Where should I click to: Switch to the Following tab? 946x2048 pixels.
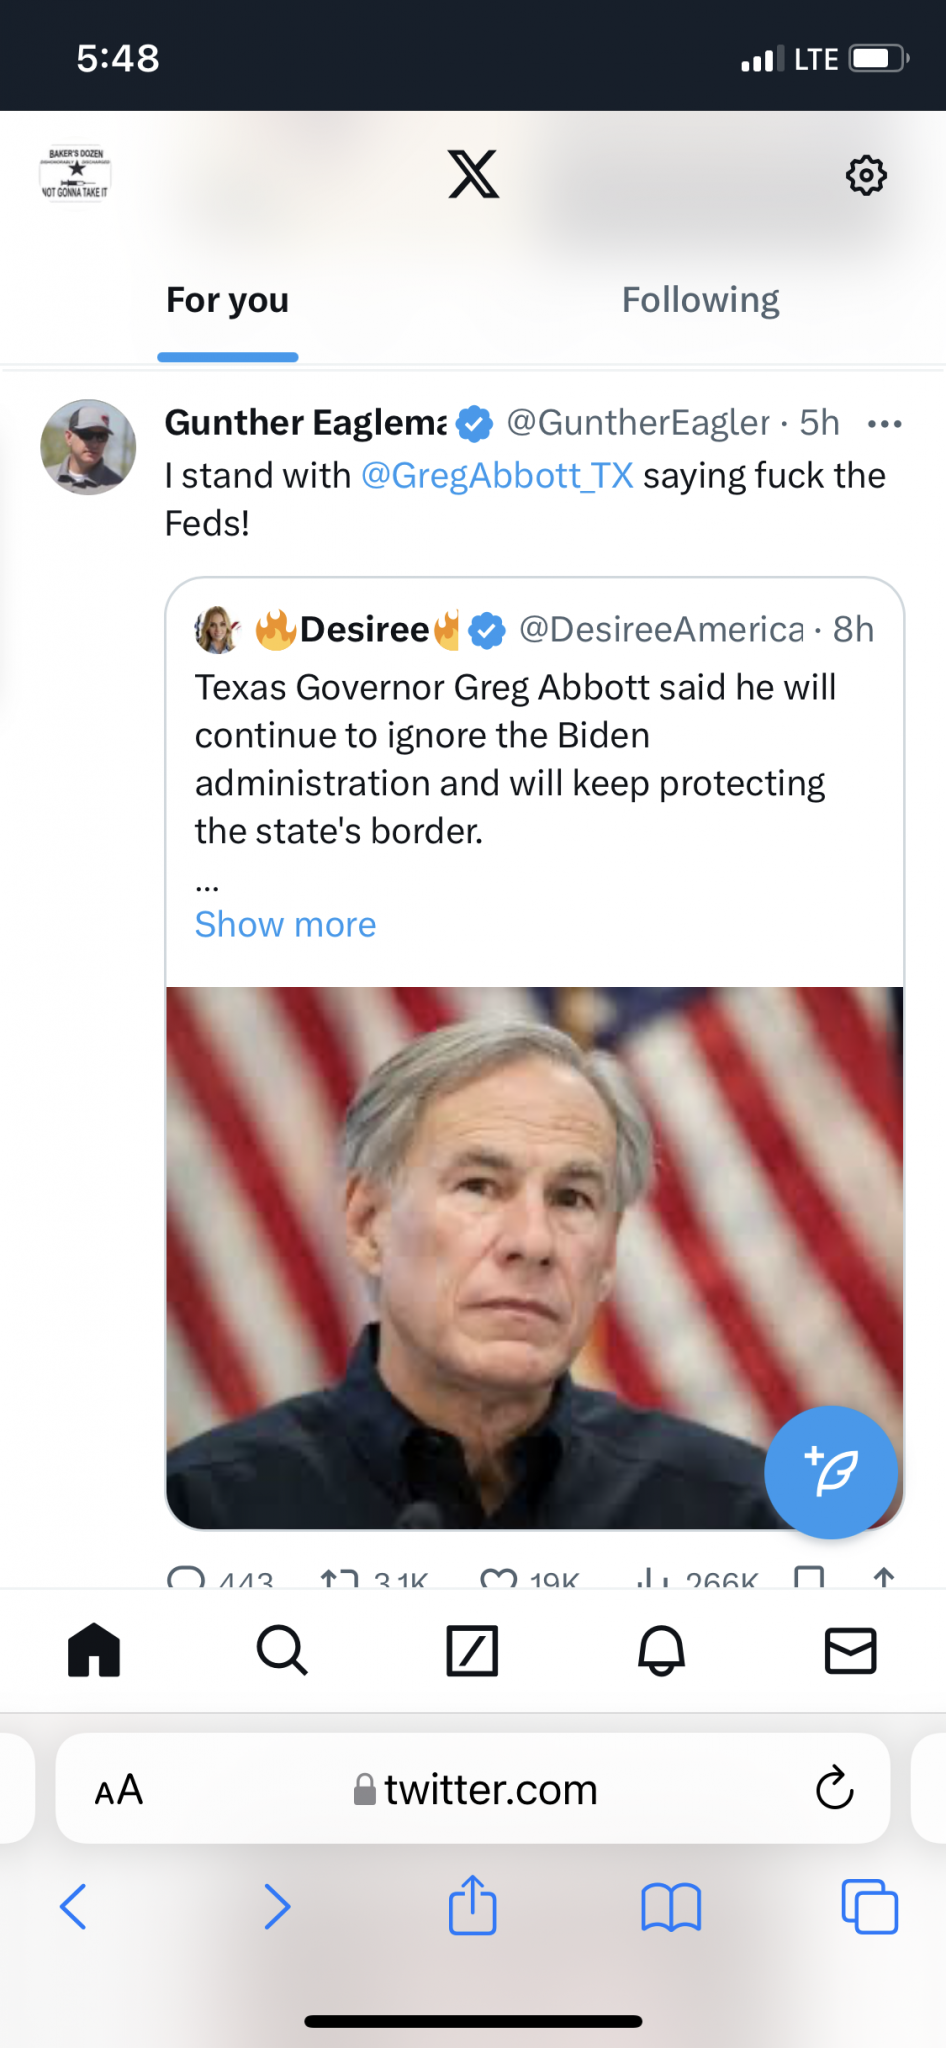tap(700, 300)
